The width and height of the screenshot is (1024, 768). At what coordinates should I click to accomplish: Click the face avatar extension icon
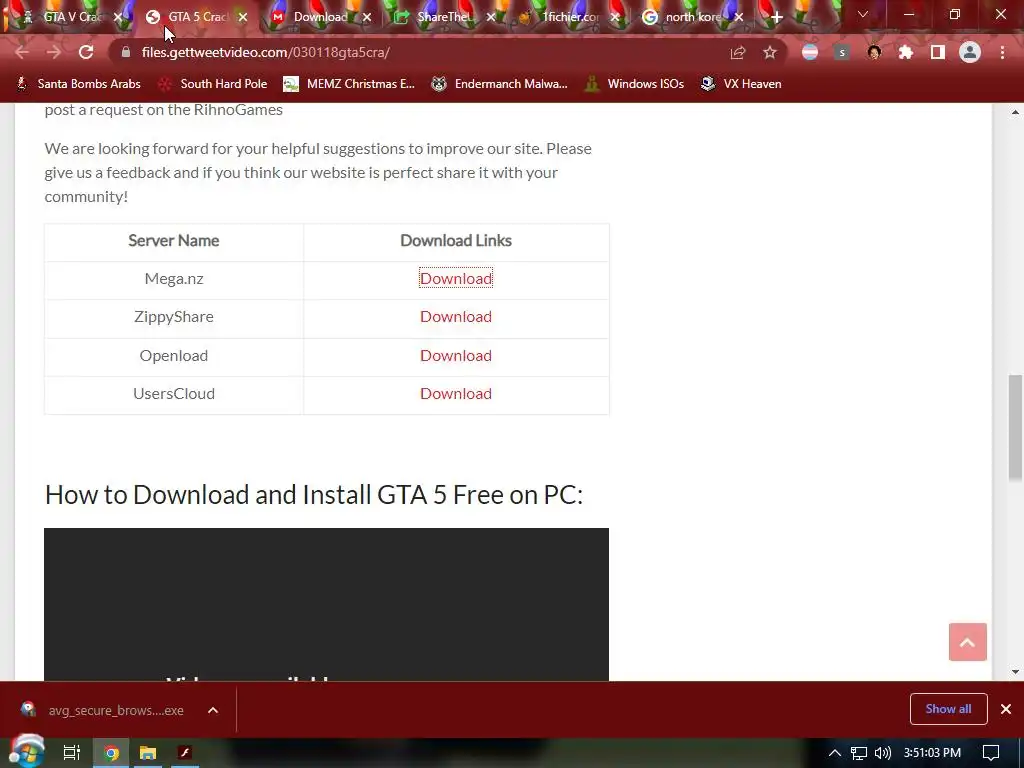(874, 52)
